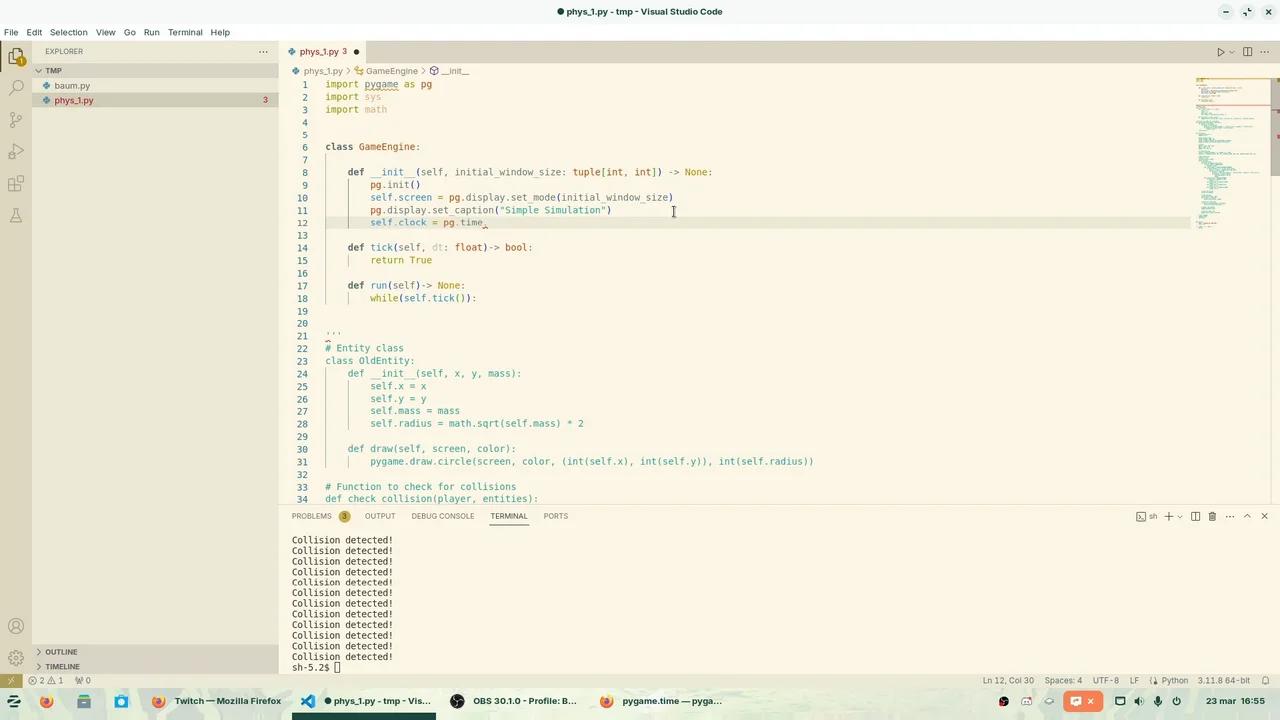Select the Run and Debug icon
Image resolution: width=1280 pixels, height=720 pixels.
[x=15, y=151]
